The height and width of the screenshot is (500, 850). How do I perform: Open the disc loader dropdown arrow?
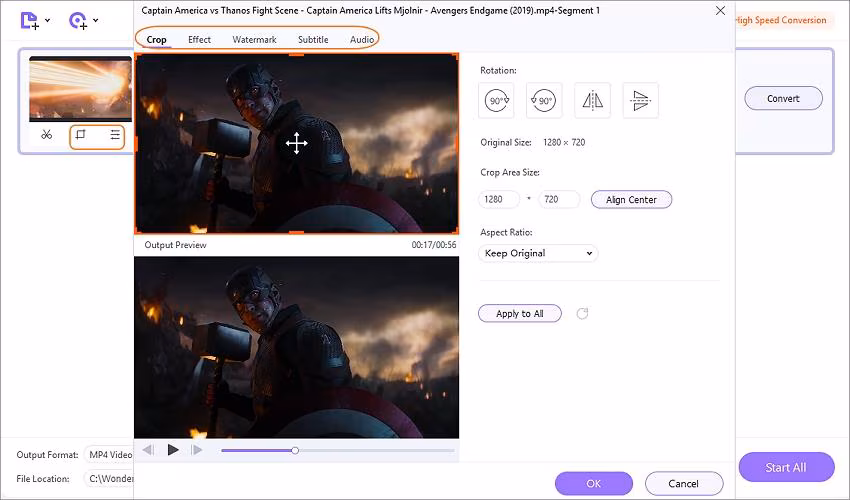[x=95, y=21]
